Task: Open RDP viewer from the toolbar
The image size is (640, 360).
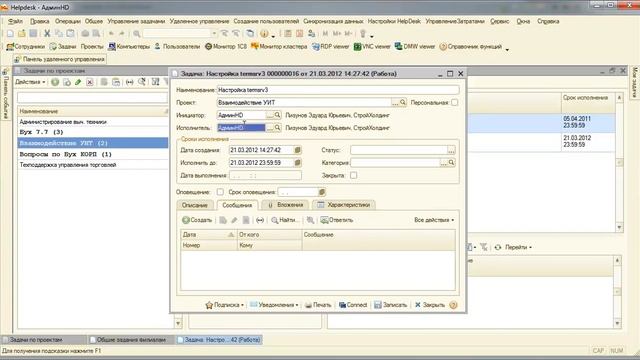Action: click(331, 47)
